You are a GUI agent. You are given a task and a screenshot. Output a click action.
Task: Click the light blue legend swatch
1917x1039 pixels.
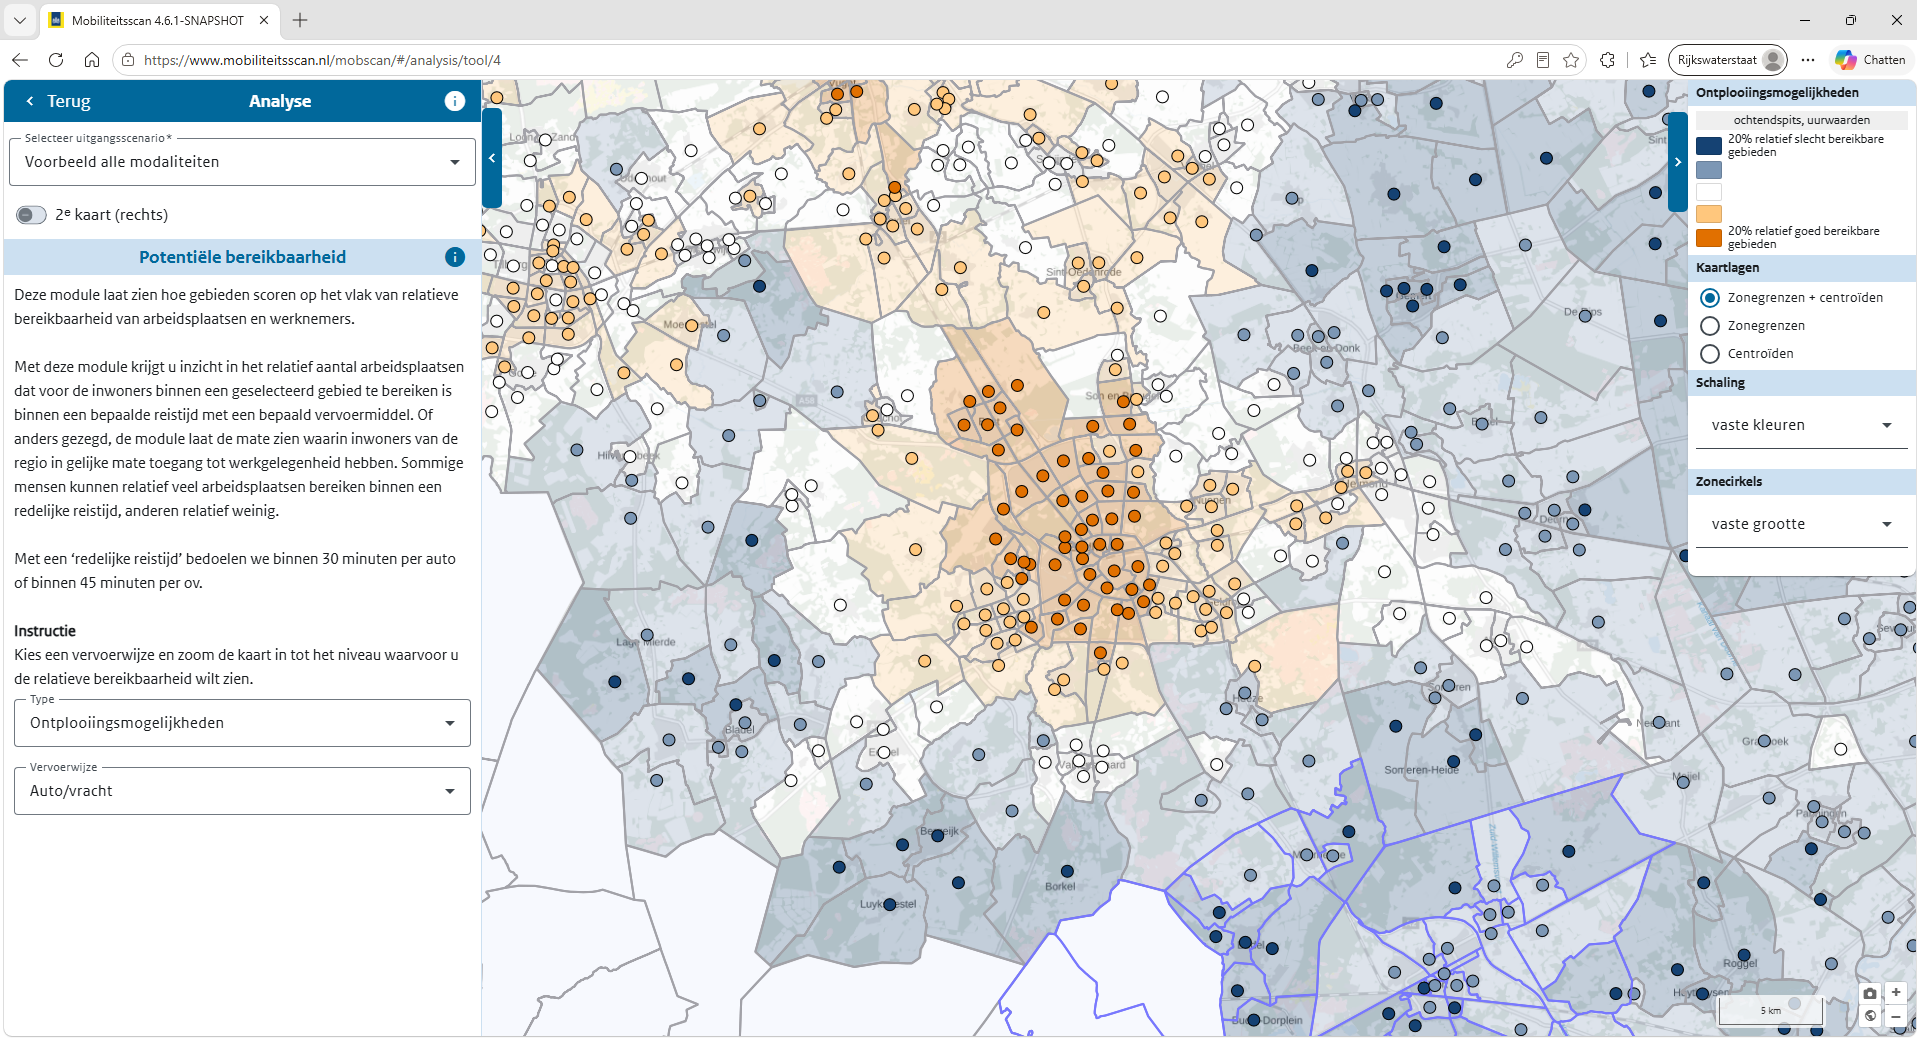pyautogui.click(x=1709, y=169)
